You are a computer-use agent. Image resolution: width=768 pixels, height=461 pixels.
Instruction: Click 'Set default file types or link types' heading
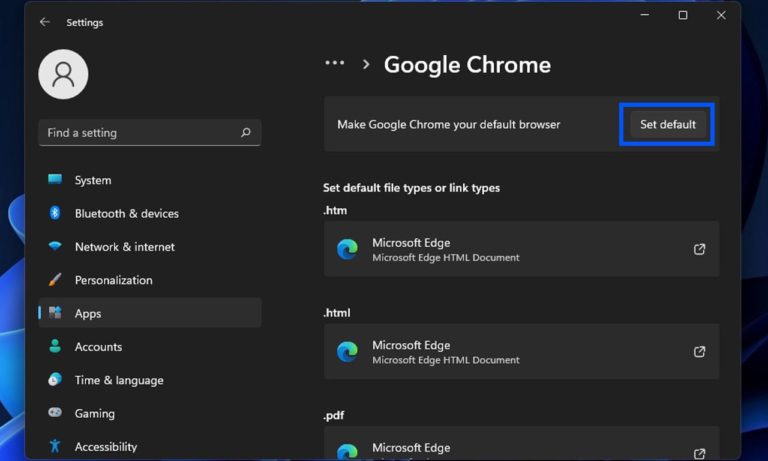411,188
